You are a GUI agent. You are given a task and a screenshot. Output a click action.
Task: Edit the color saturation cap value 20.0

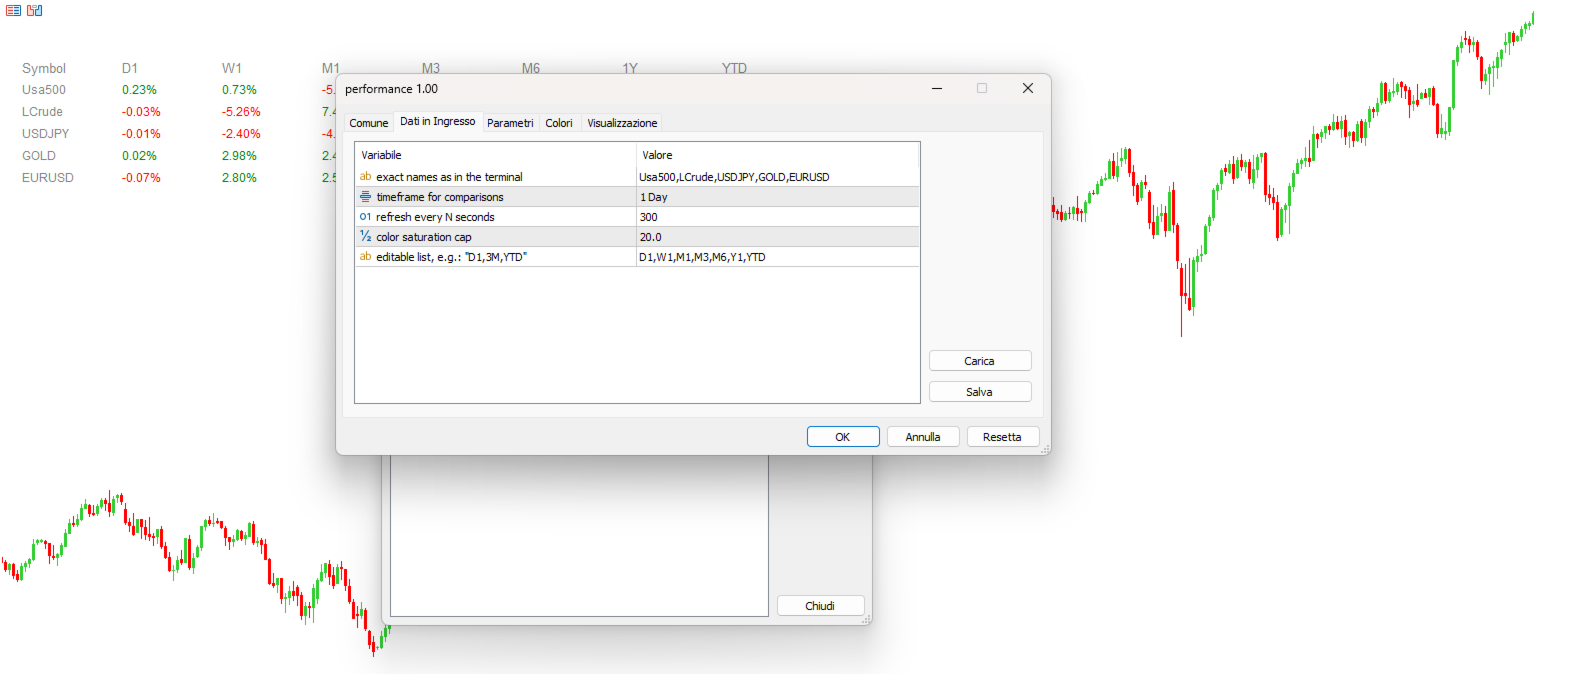tap(778, 237)
